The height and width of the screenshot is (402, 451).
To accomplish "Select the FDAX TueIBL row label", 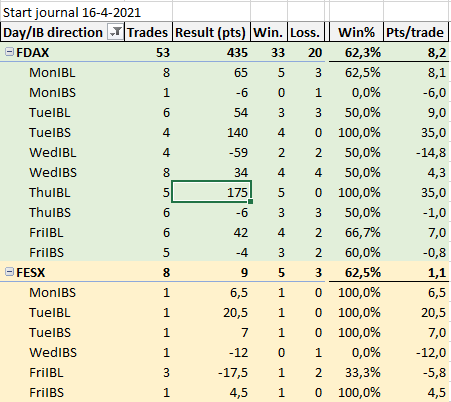I will tap(50, 112).
